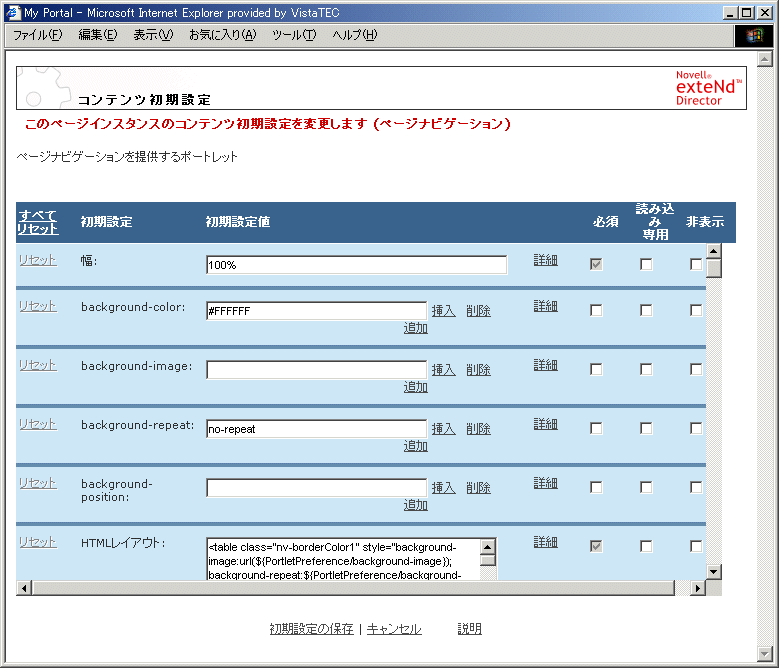Open 詳細 for background-position

coord(545,484)
